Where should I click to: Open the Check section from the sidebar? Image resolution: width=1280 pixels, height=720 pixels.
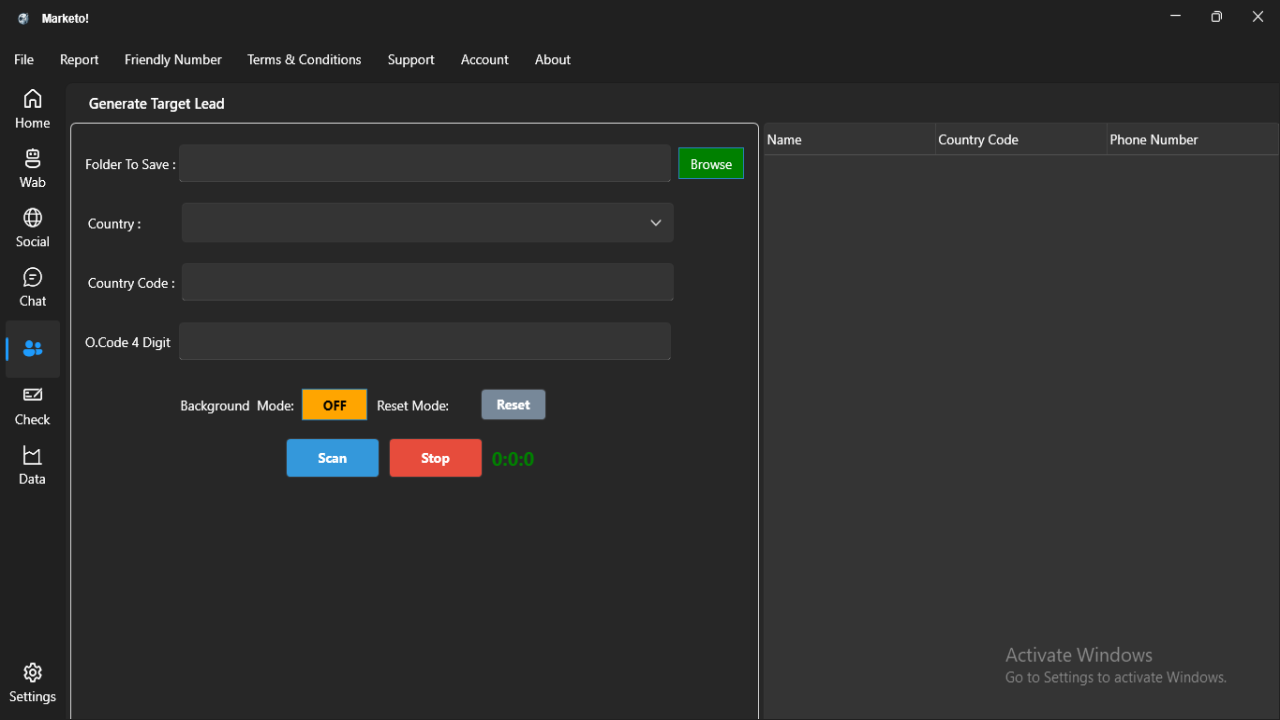coord(32,405)
